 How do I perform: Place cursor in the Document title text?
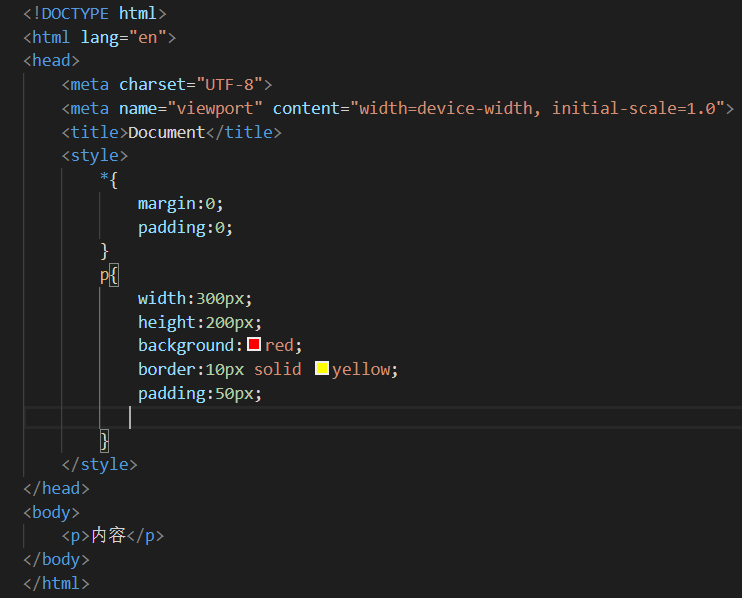coord(166,132)
